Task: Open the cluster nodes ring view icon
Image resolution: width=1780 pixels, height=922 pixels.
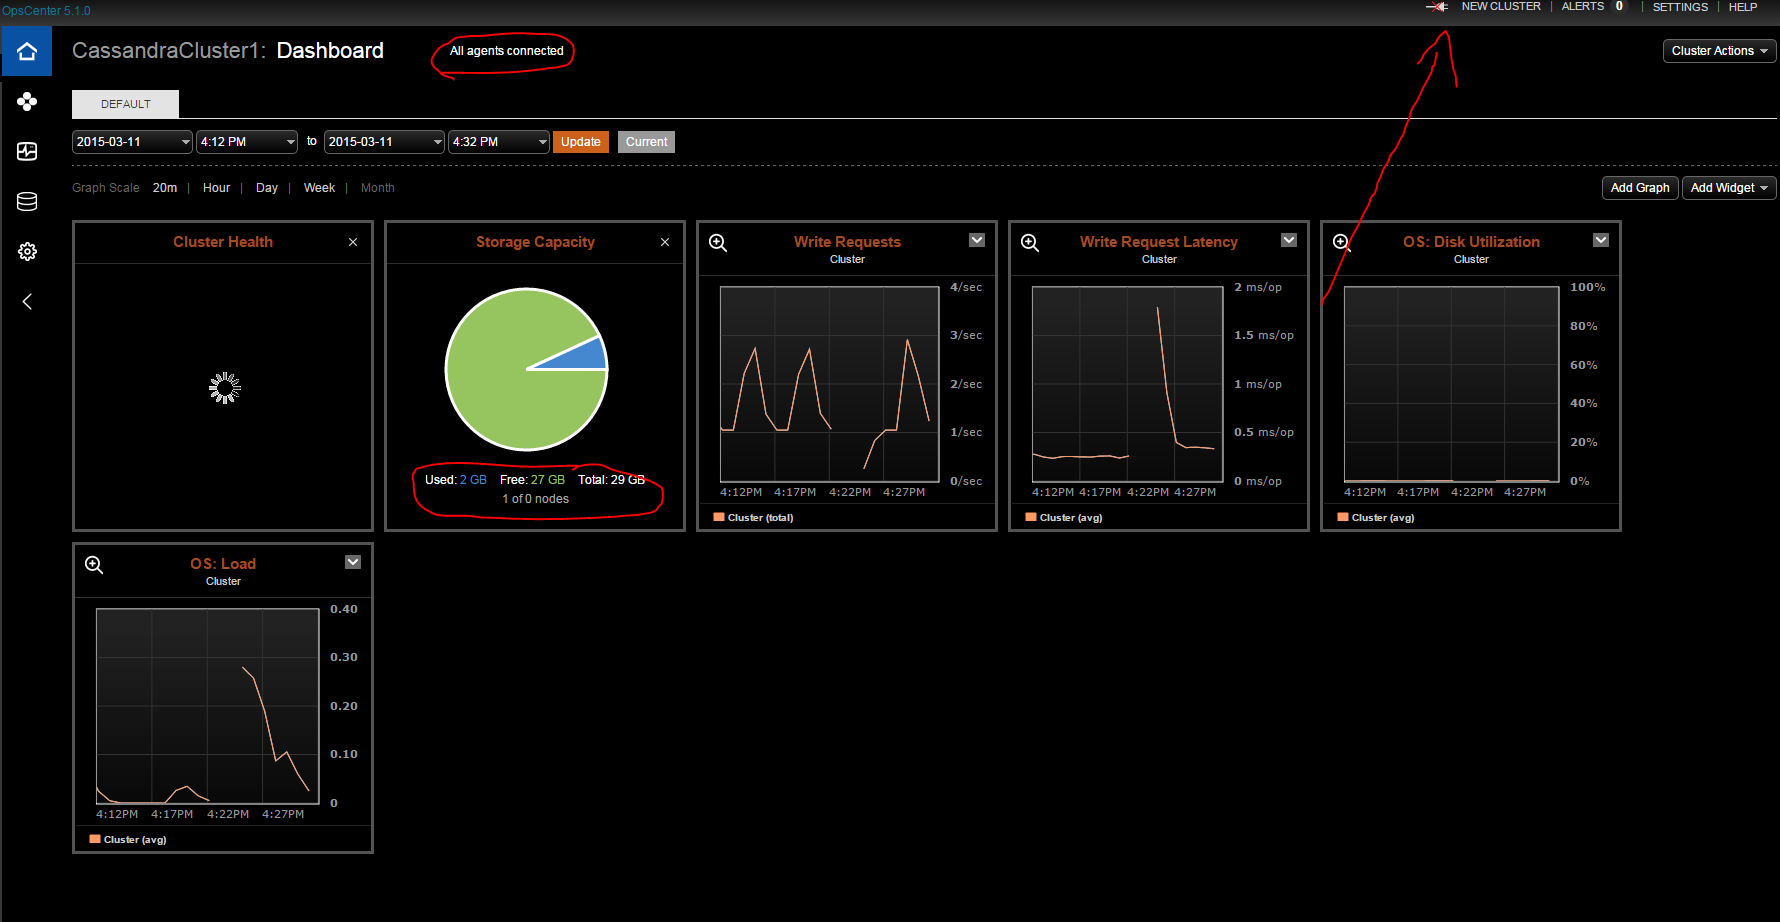Action: [x=27, y=101]
